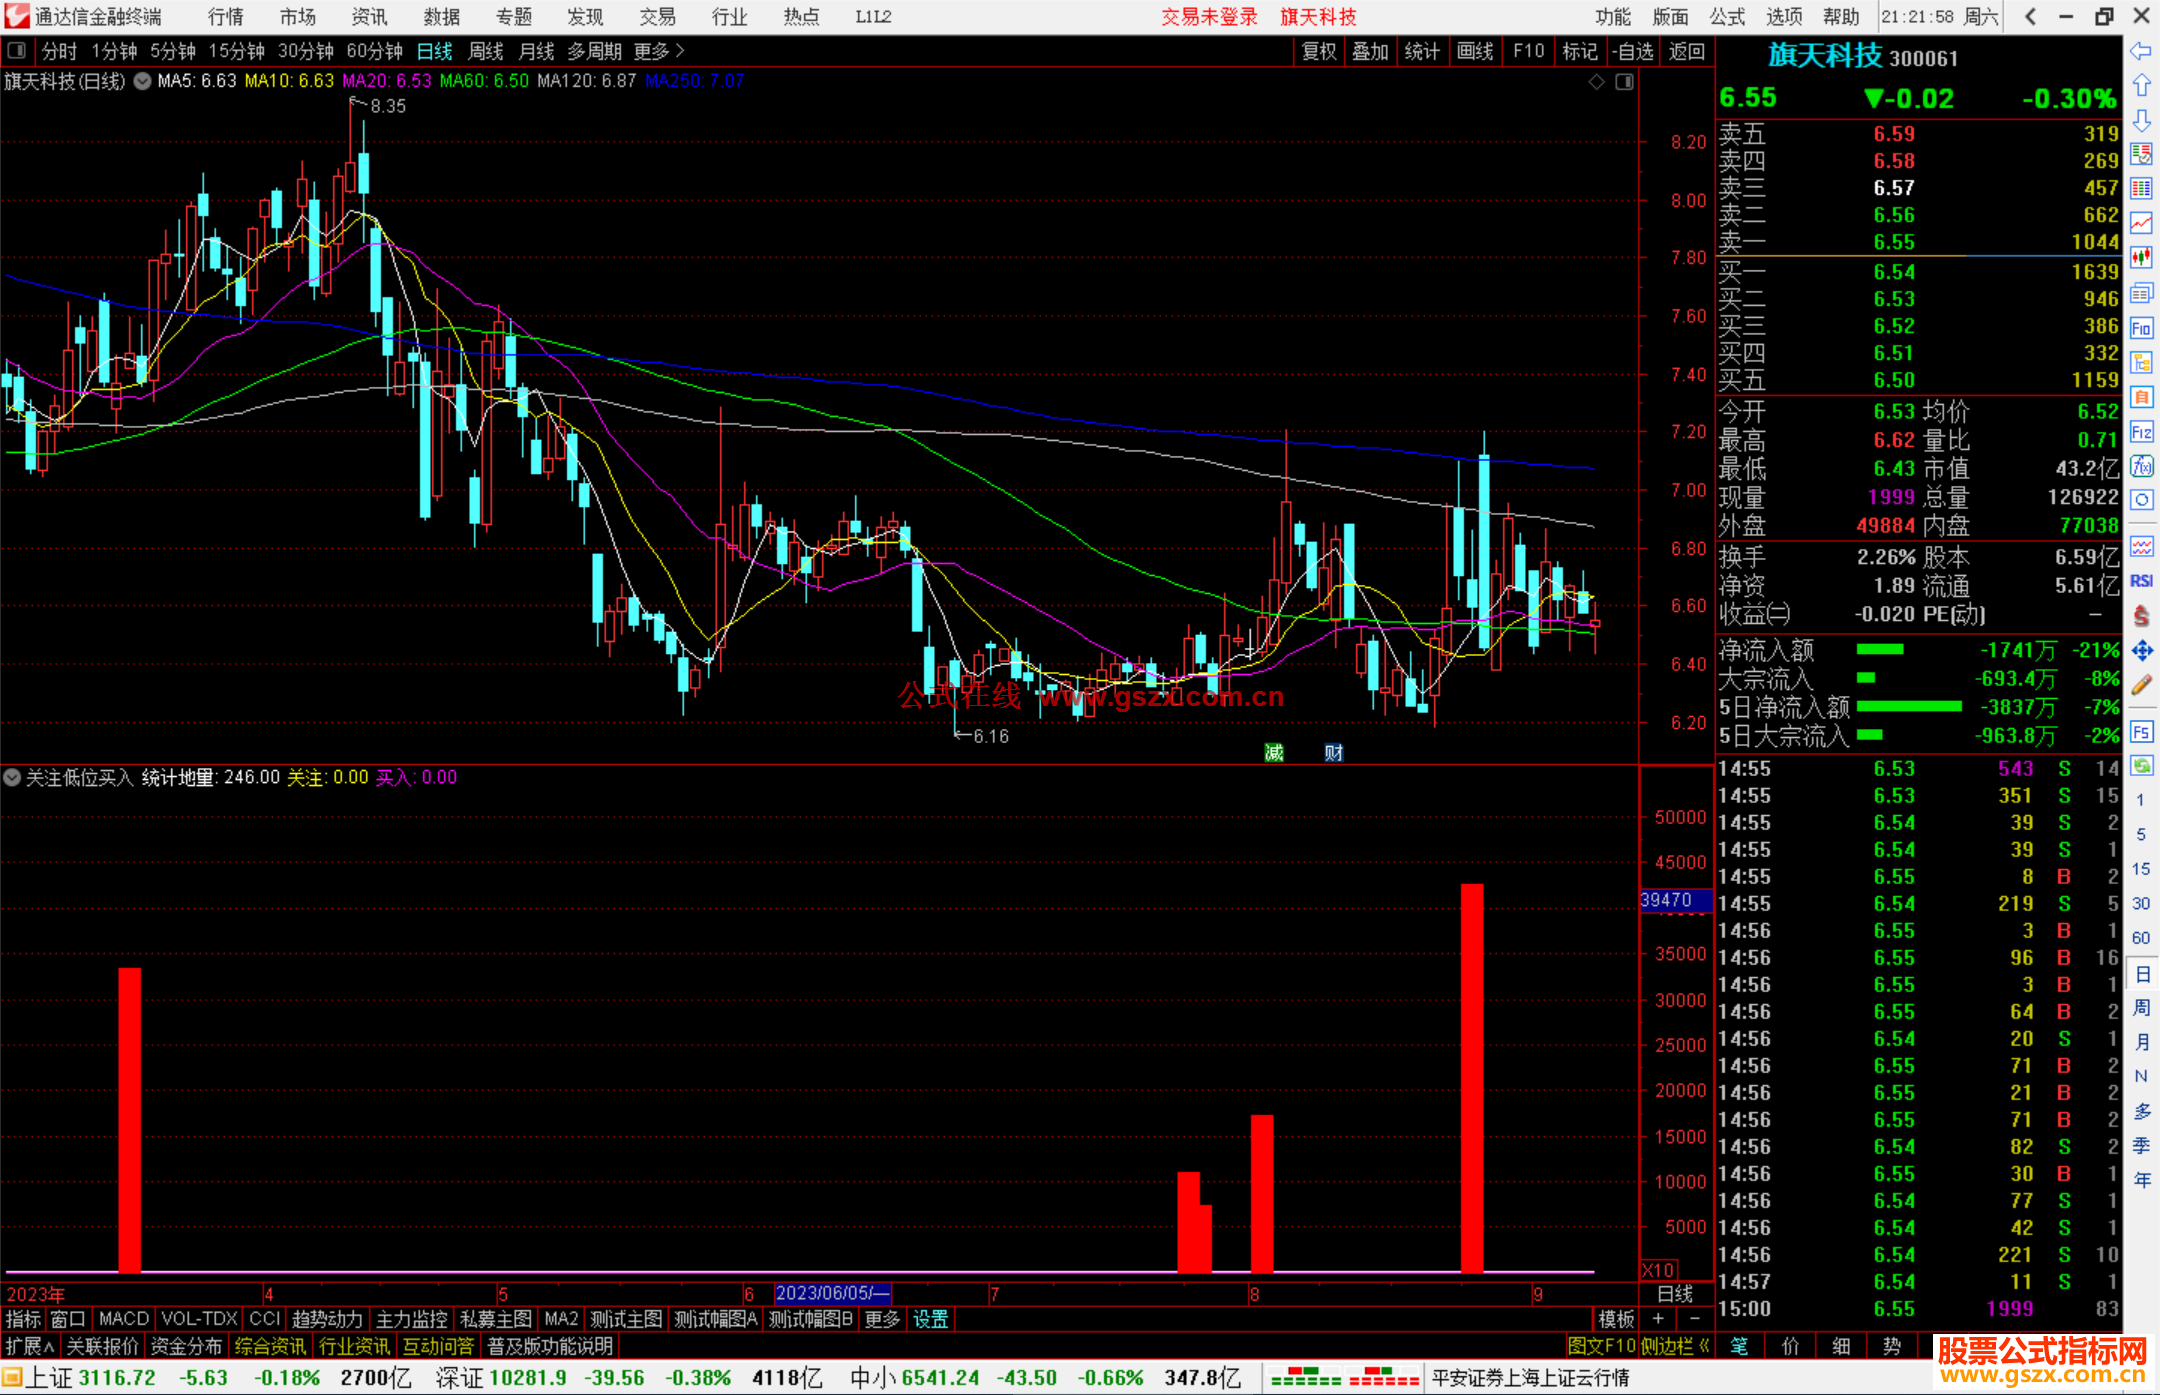Open the F10 info sidebar icon
The height and width of the screenshot is (1395, 2160).
coord(2141,329)
